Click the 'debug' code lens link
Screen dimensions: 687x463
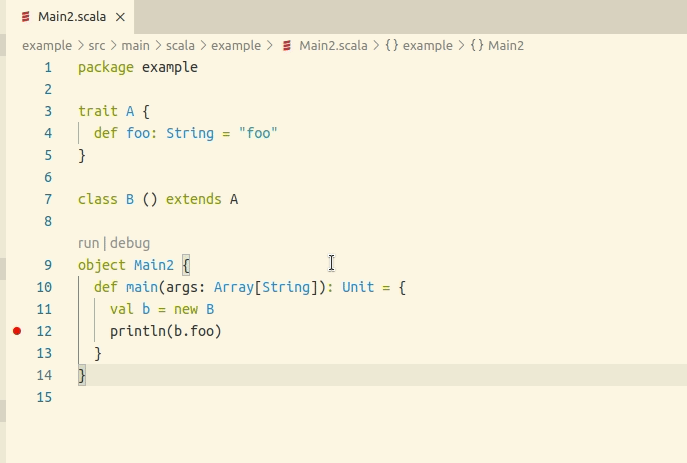point(130,243)
